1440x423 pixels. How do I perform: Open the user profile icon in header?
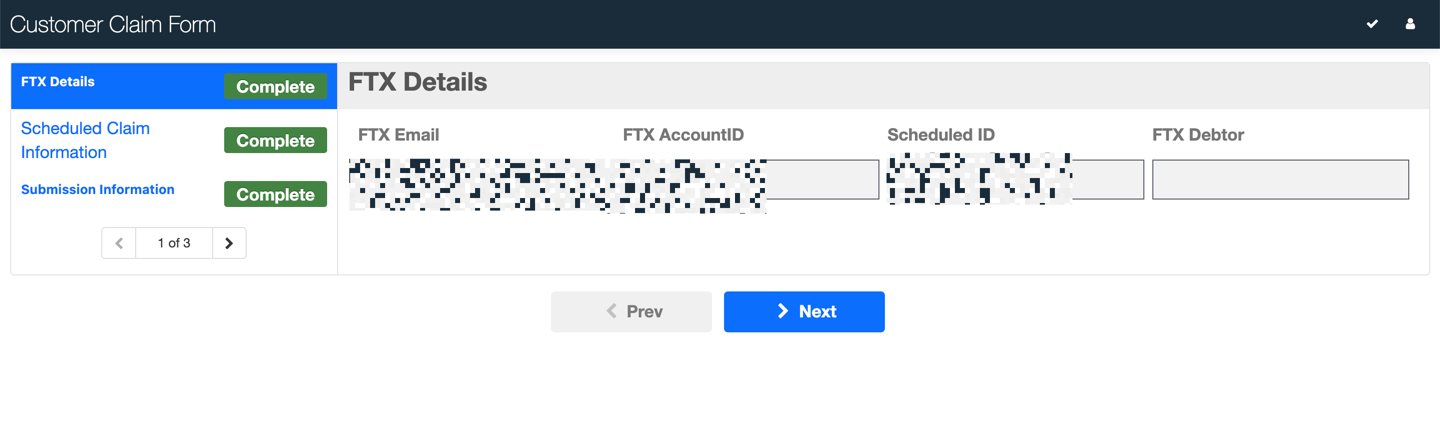tap(1410, 24)
